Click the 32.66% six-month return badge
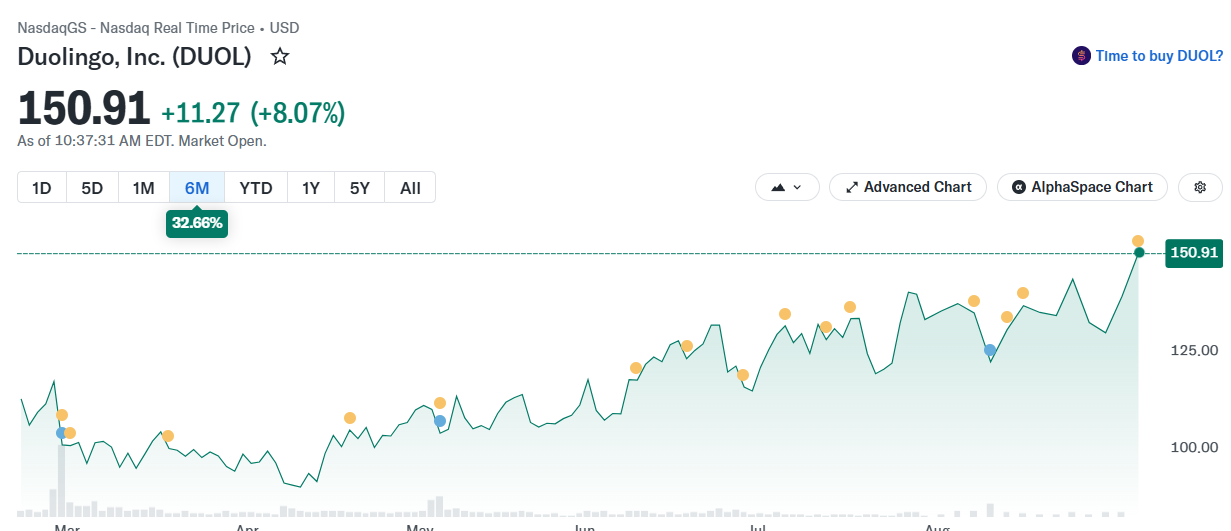This screenshot has width=1231, height=531. [197, 223]
